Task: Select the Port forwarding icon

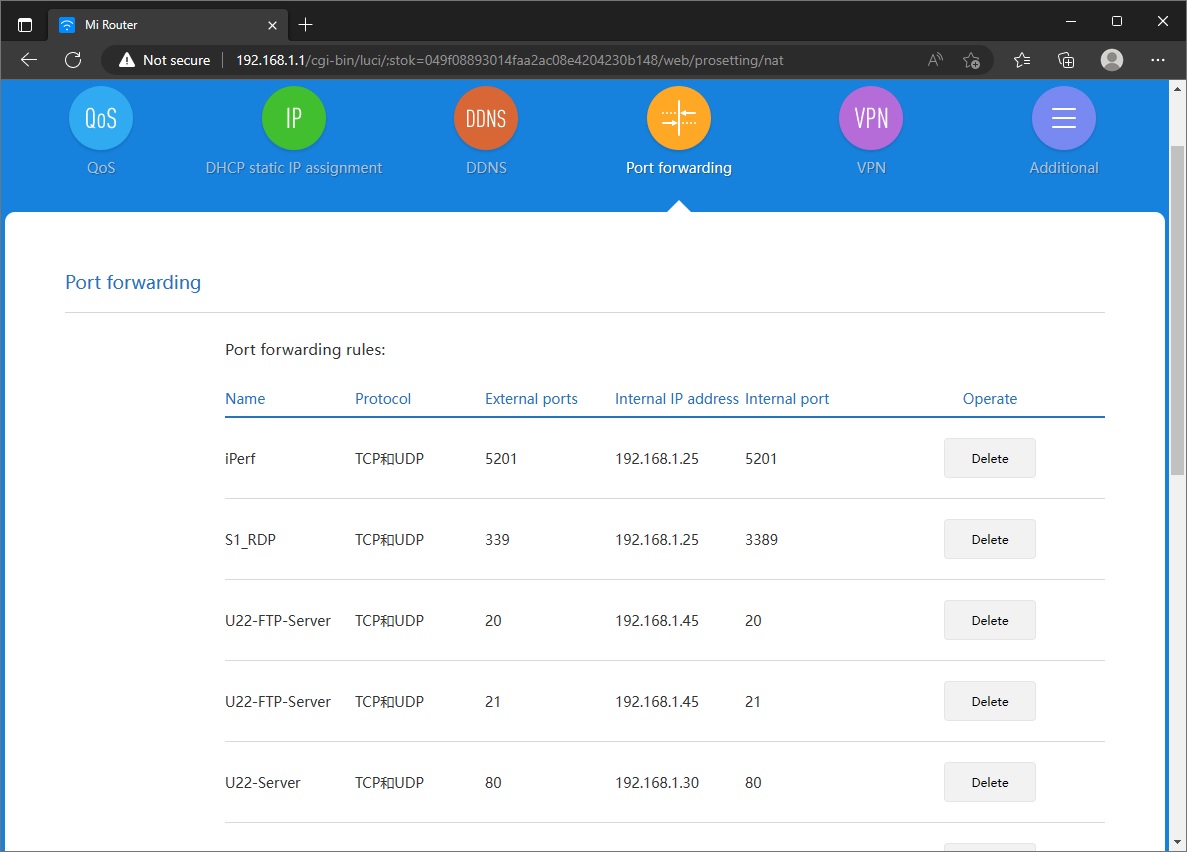Action: pos(678,118)
